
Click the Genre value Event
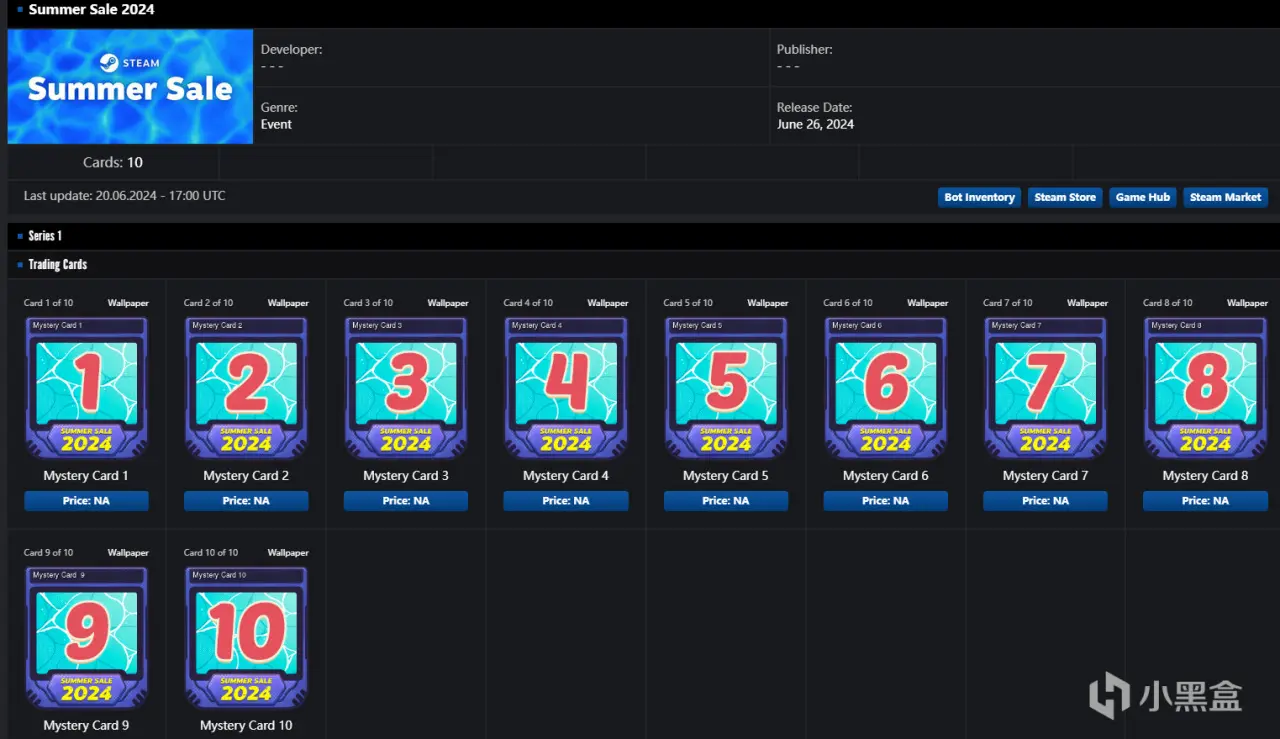pos(276,125)
